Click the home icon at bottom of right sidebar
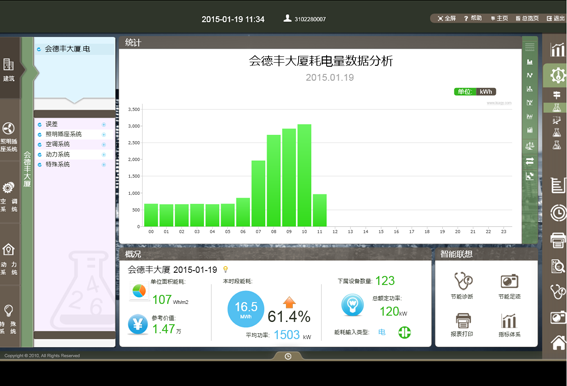567x386 pixels. (559, 342)
